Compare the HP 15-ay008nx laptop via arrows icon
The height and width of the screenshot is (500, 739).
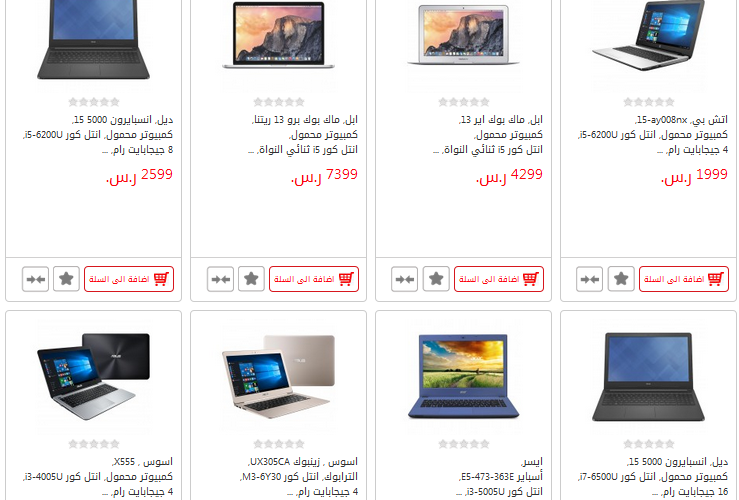coord(589,279)
